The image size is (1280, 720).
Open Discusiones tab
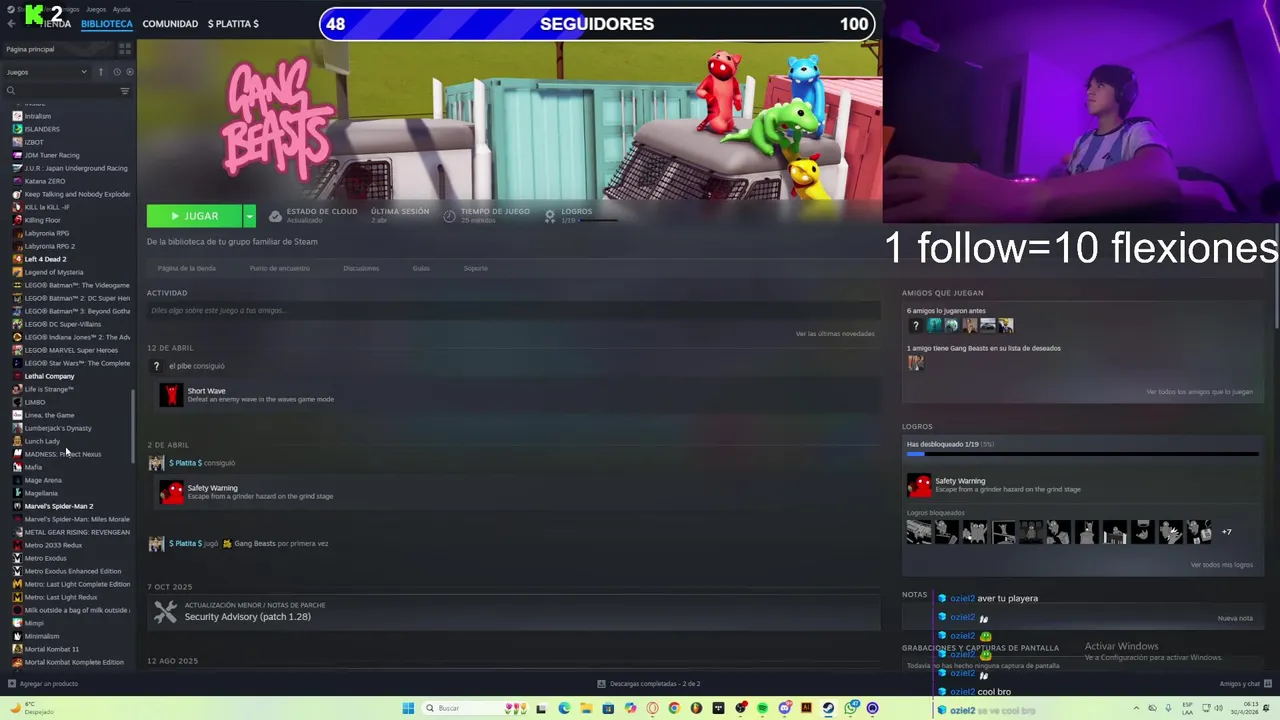(x=361, y=268)
